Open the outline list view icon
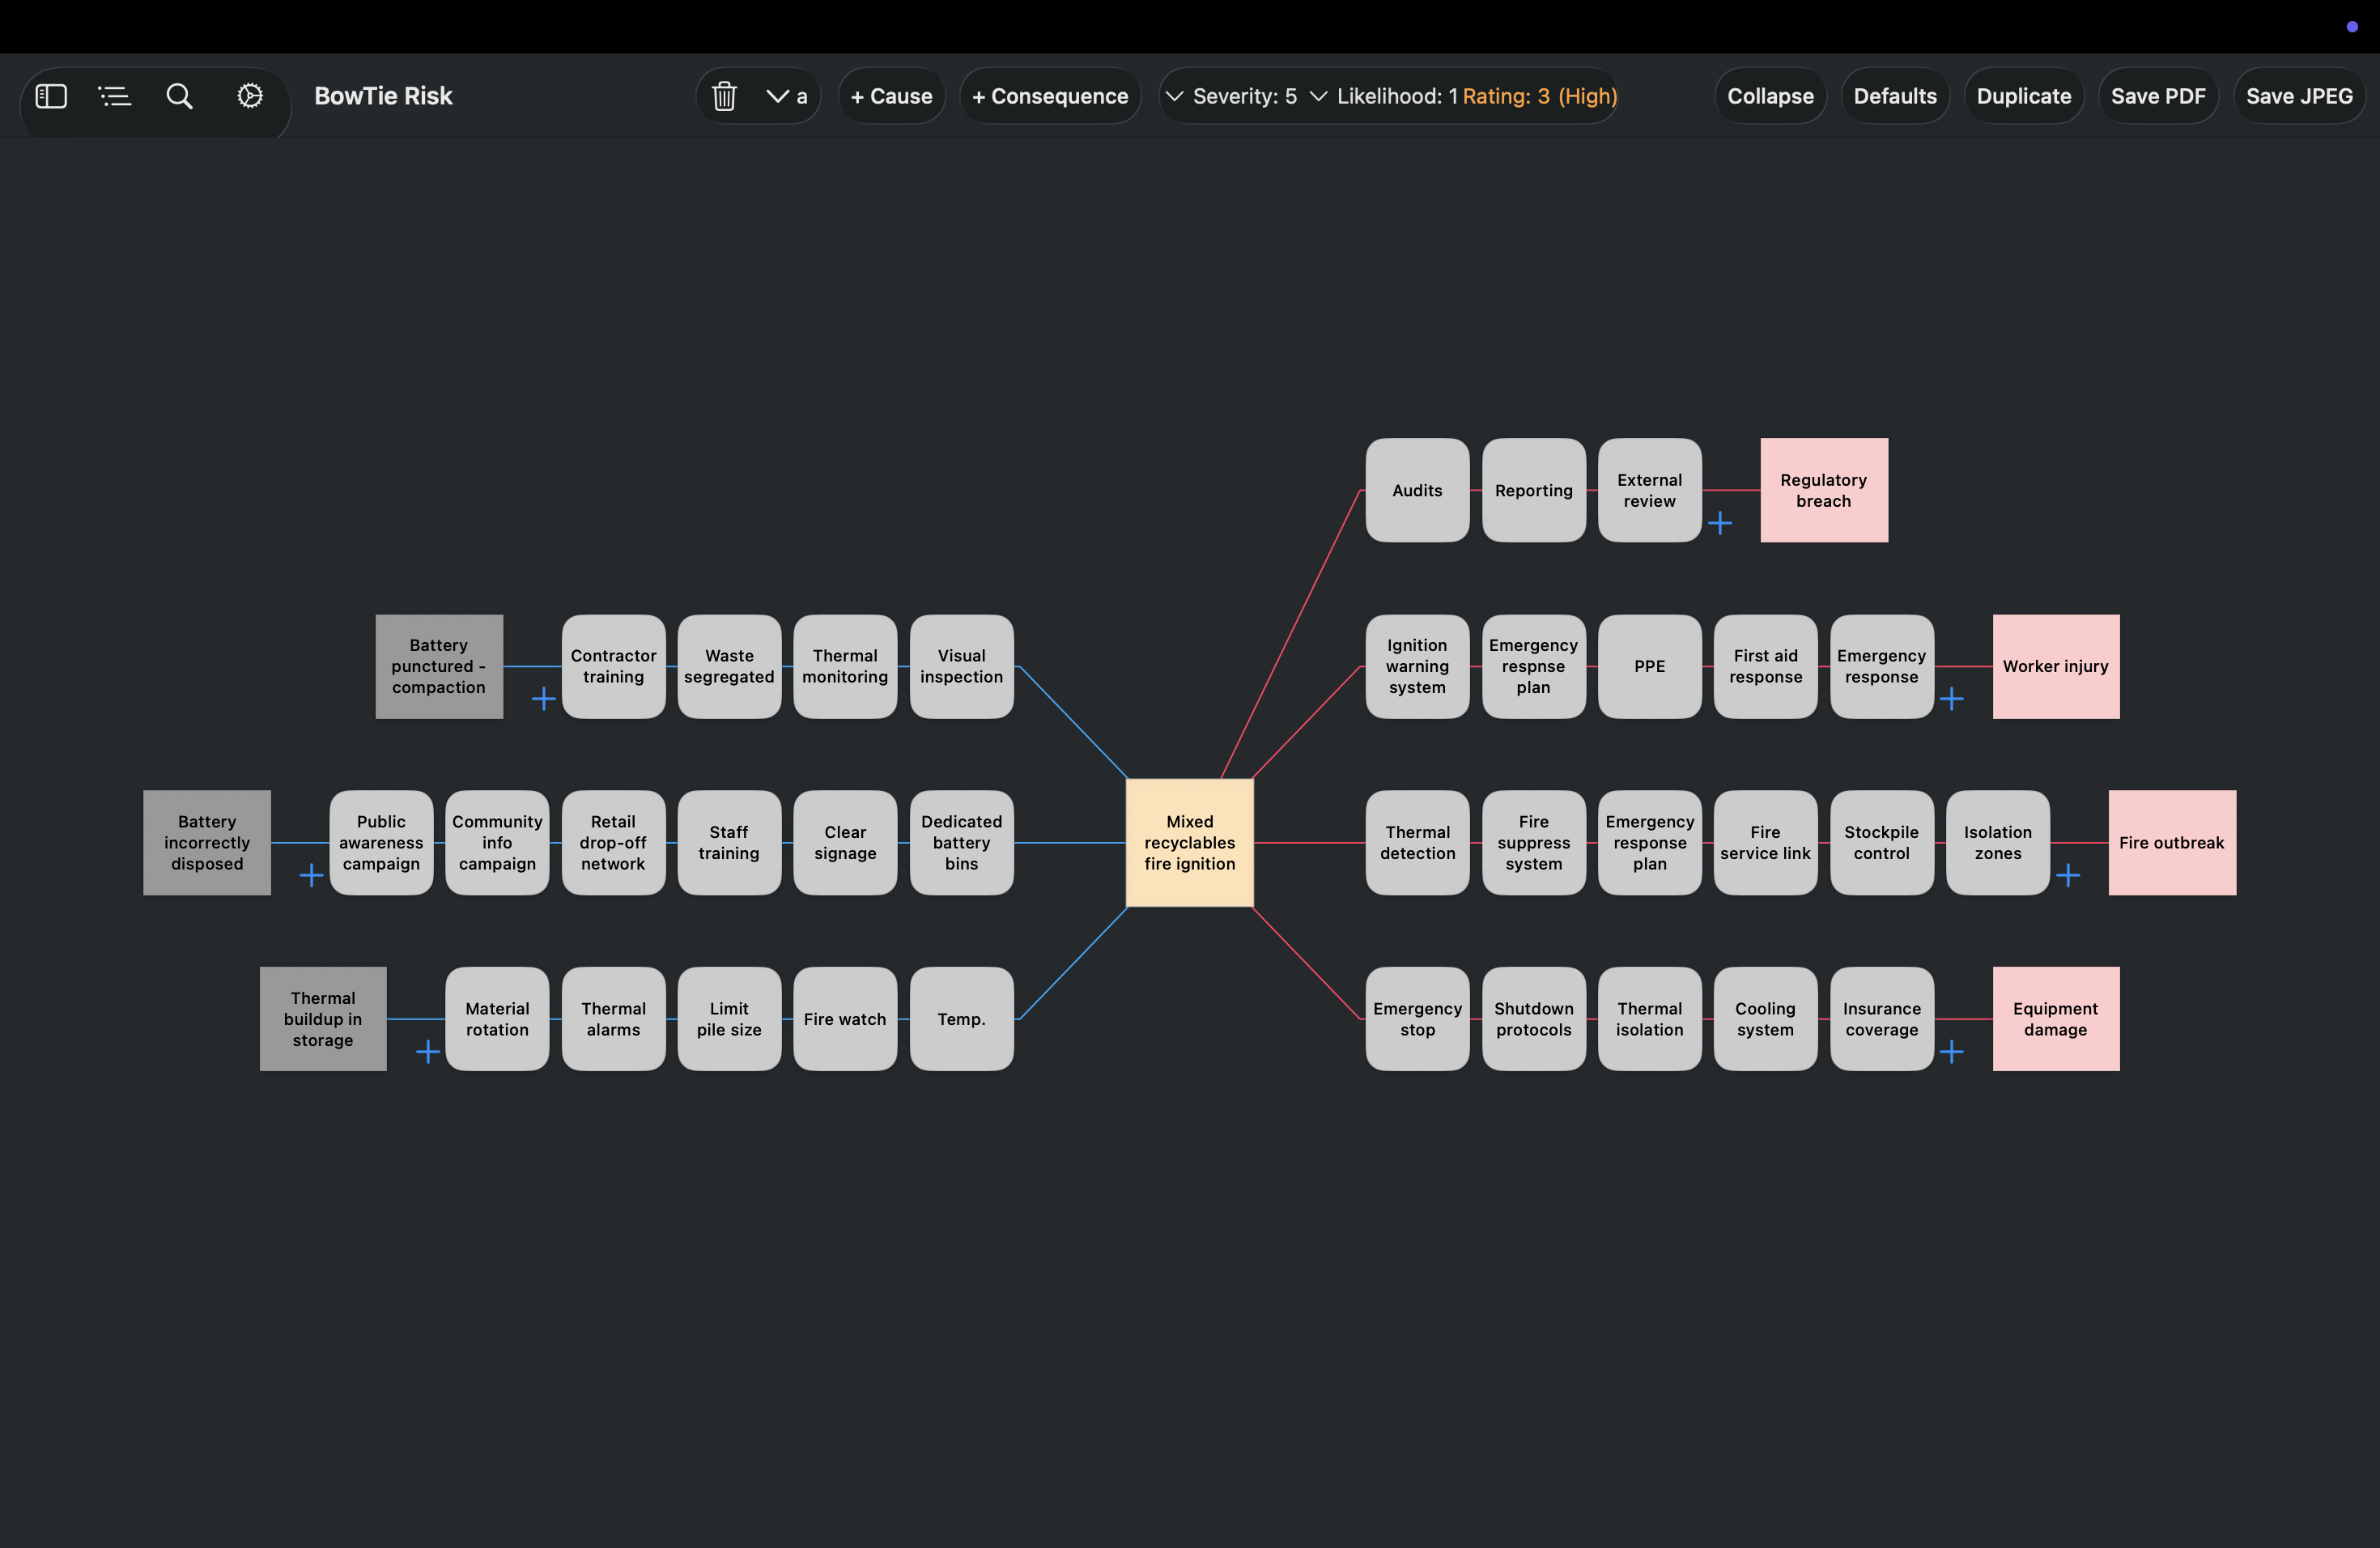Viewport: 2380px width, 1548px height. coord(115,96)
